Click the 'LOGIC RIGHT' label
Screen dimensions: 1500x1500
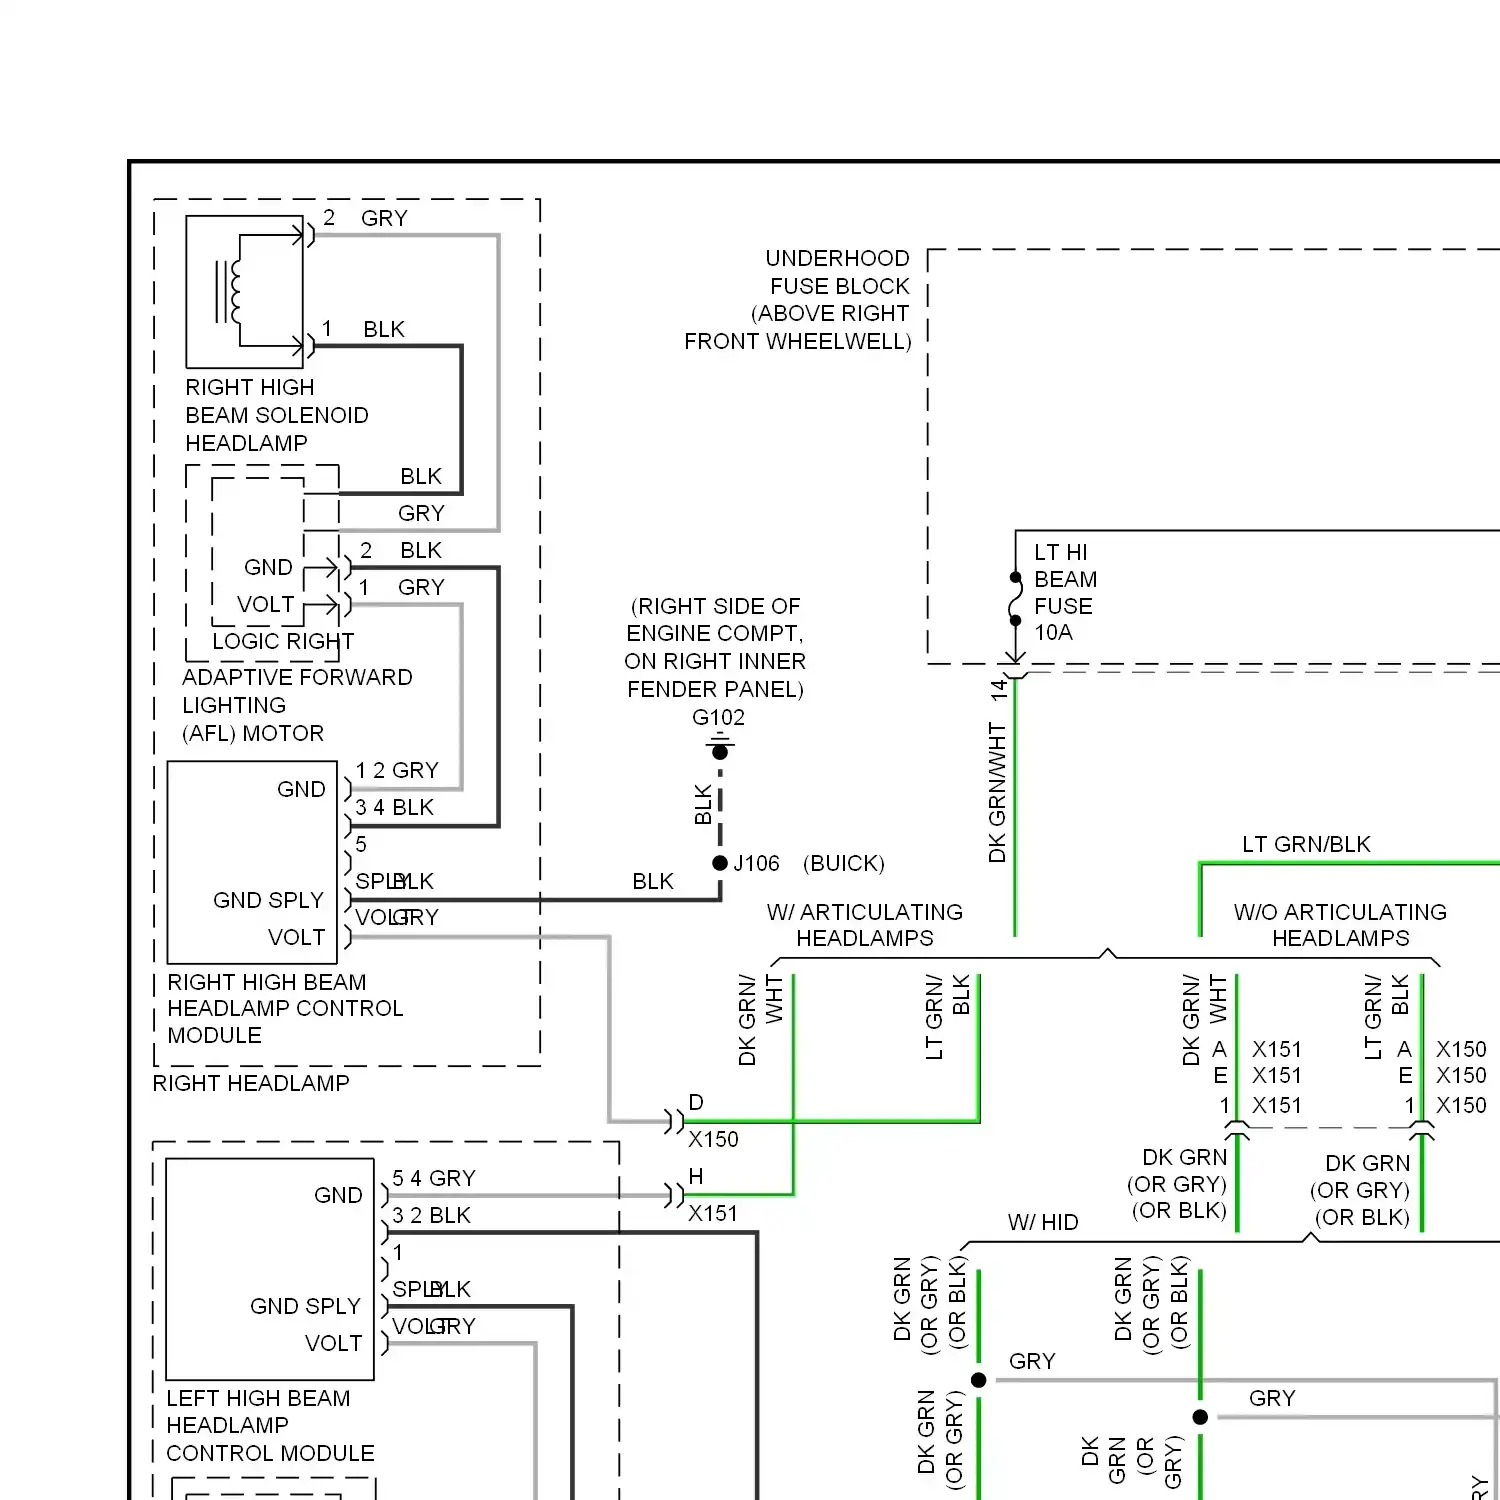(283, 641)
